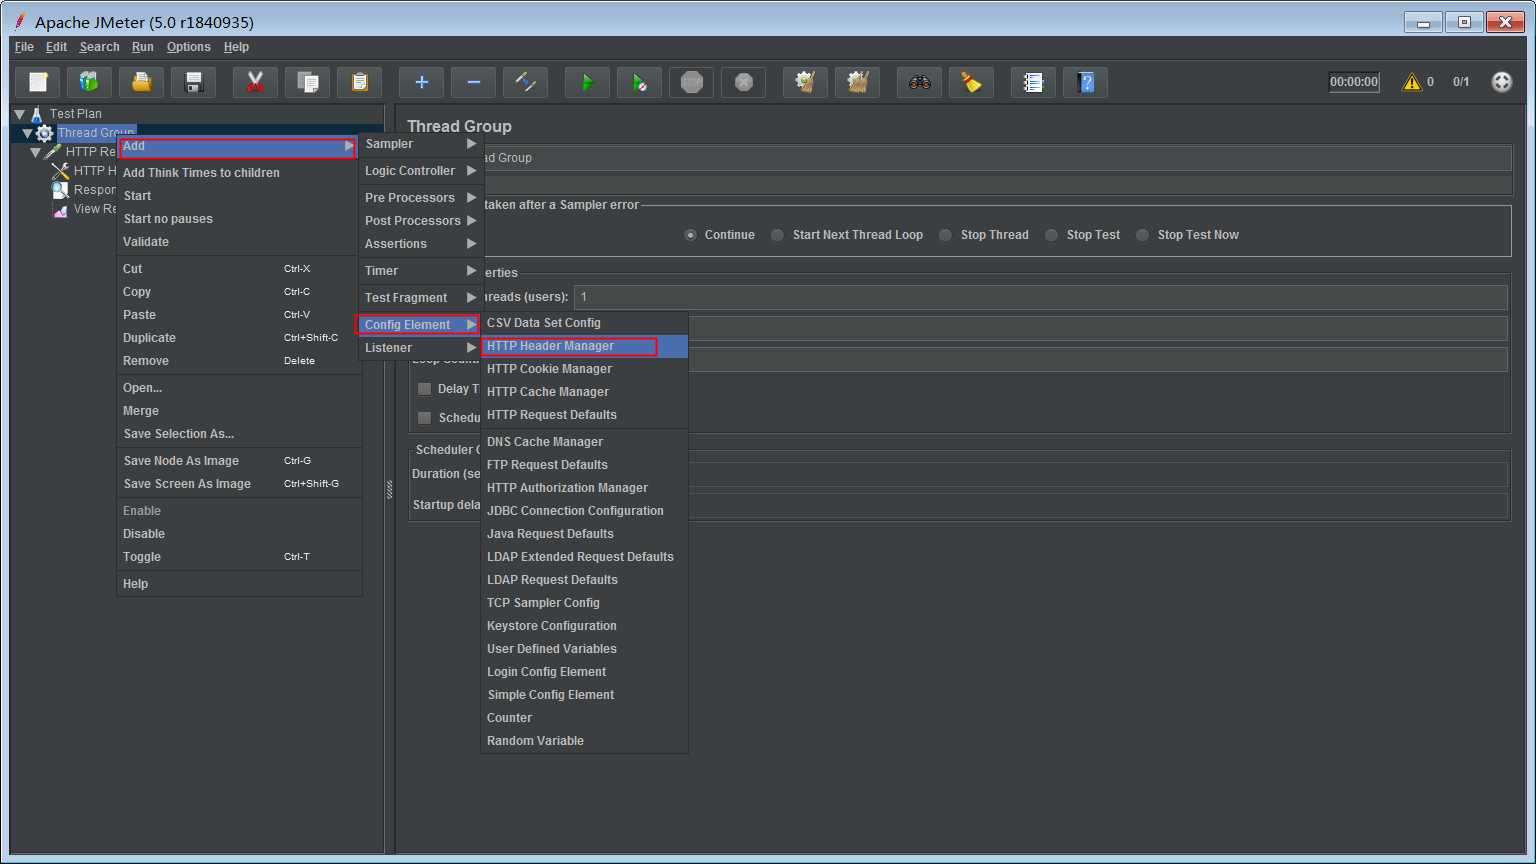
Task: Tick the Delay Thread creation checkbox
Action: click(x=424, y=389)
